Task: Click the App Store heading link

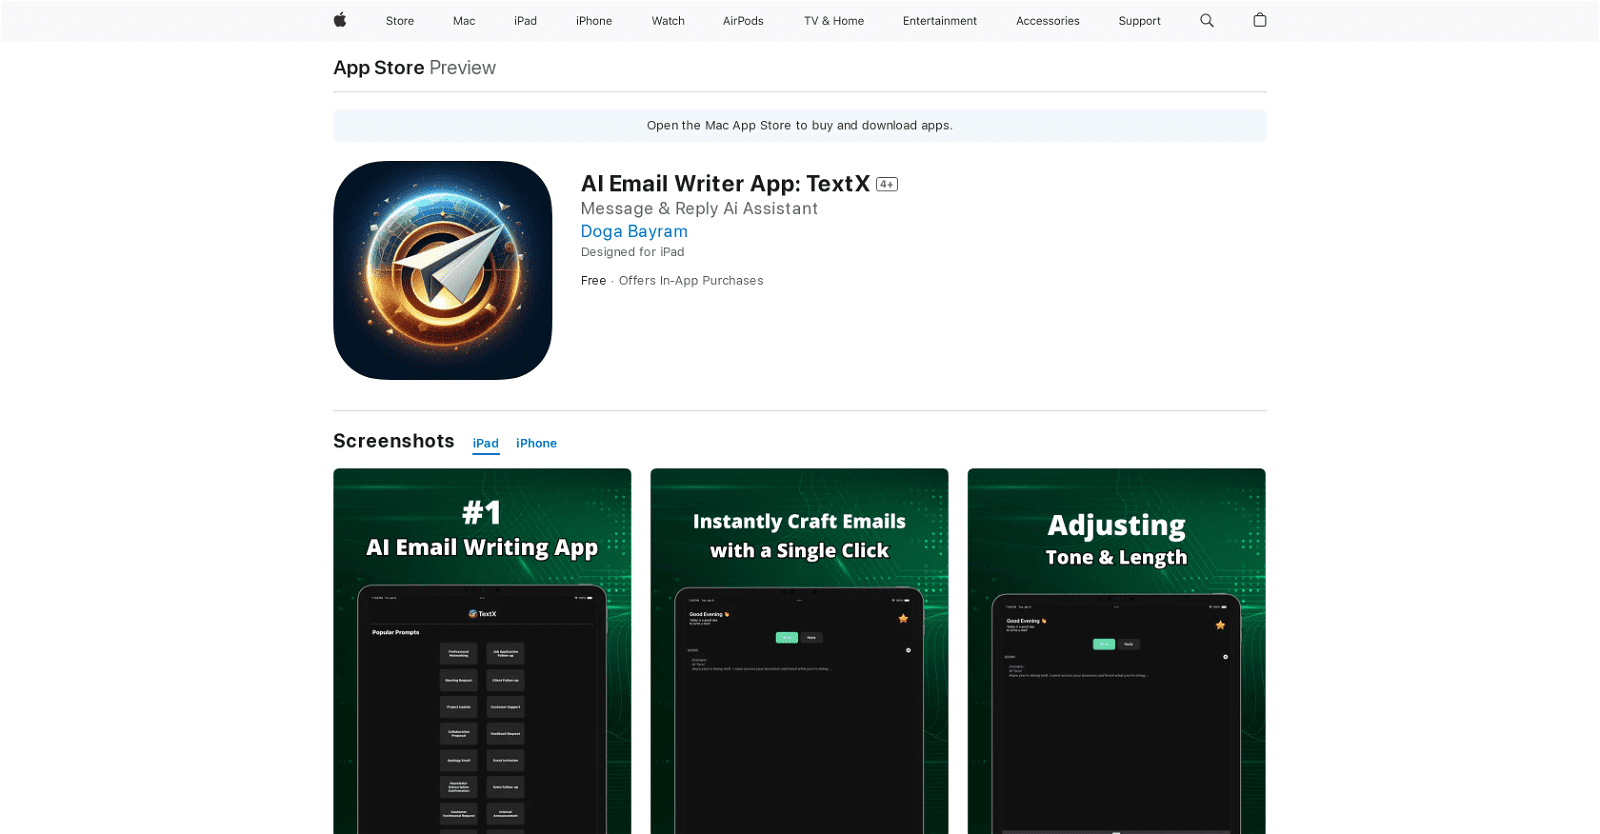Action: (379, 68)
